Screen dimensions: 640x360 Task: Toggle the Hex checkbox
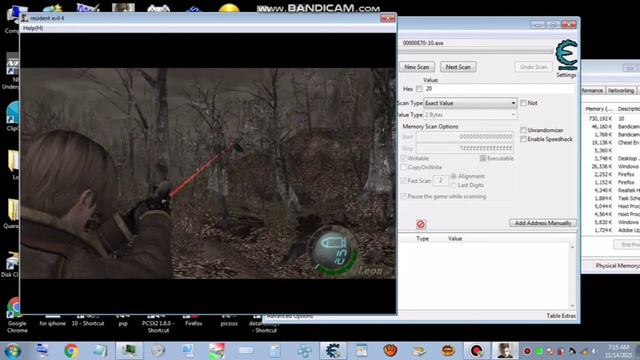[x=419, y=89]
